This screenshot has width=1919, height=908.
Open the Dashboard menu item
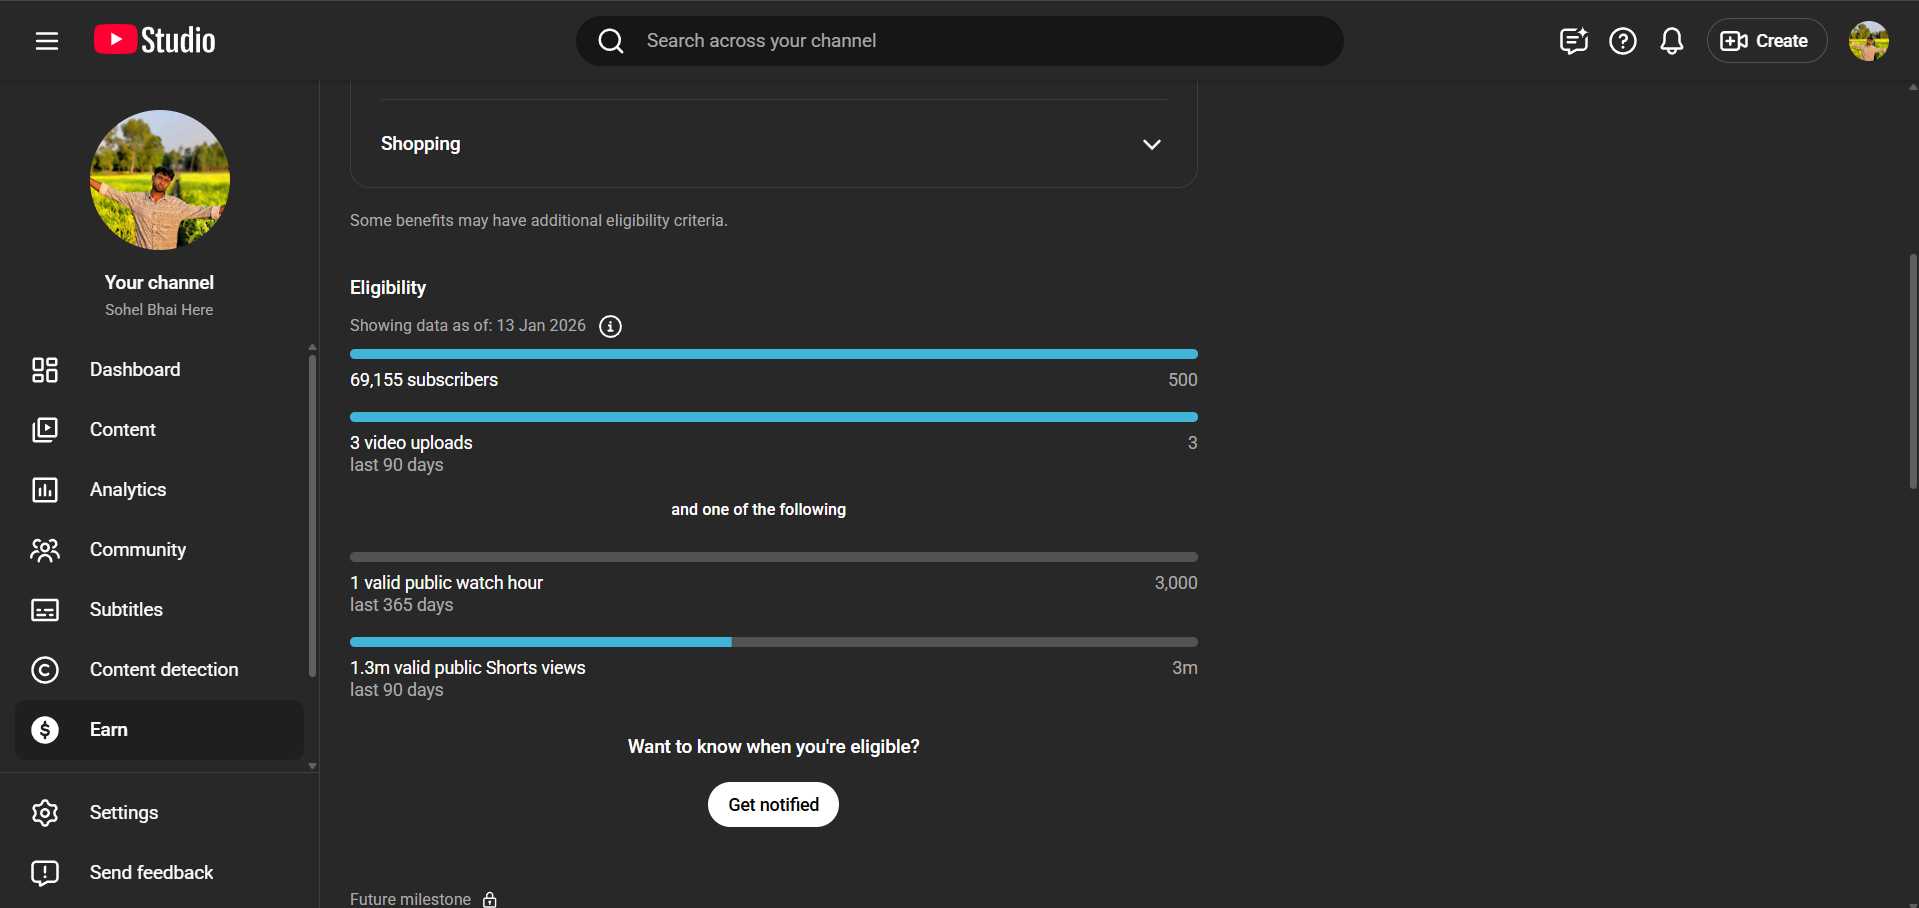tap(135, 370)
